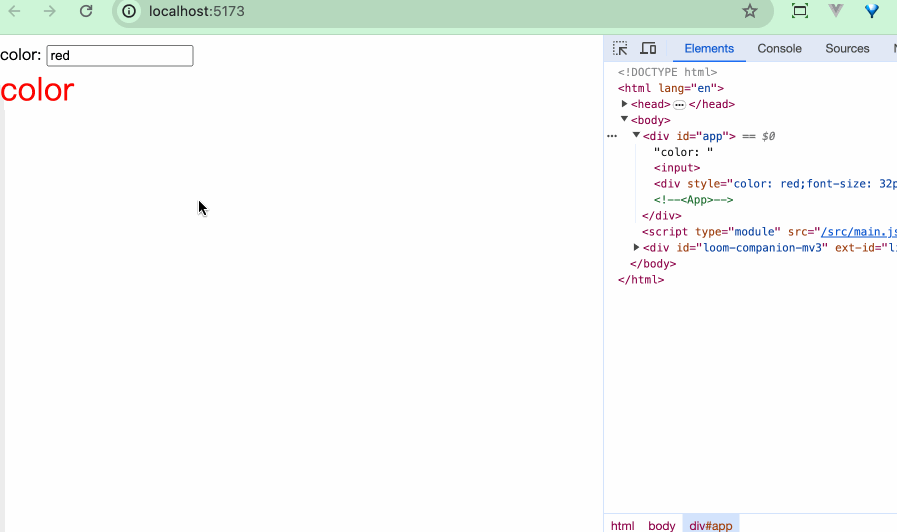
Task: Select body in the breadcrumb bar
Action: point(661,525)
